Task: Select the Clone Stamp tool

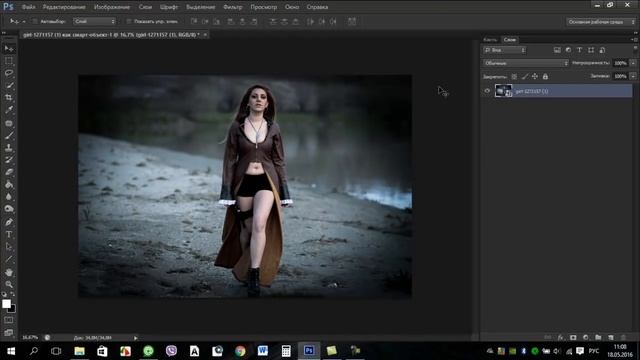Action: coord(9,147)
